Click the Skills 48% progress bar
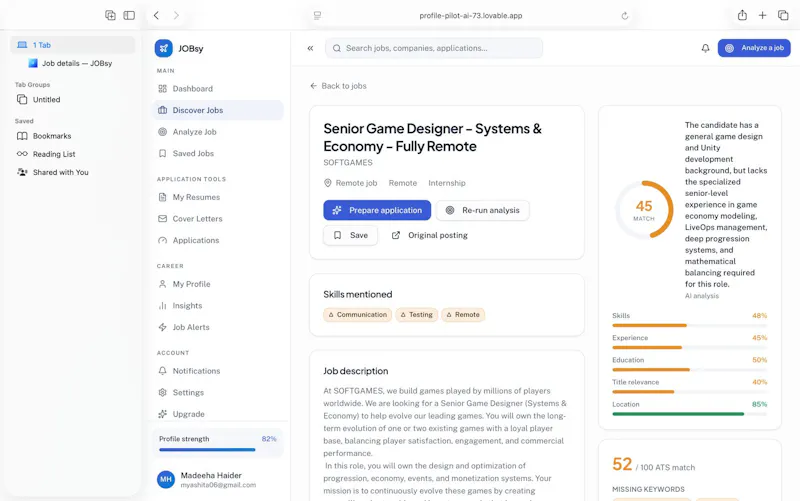The image size is (800, 501). pos(689,325)
